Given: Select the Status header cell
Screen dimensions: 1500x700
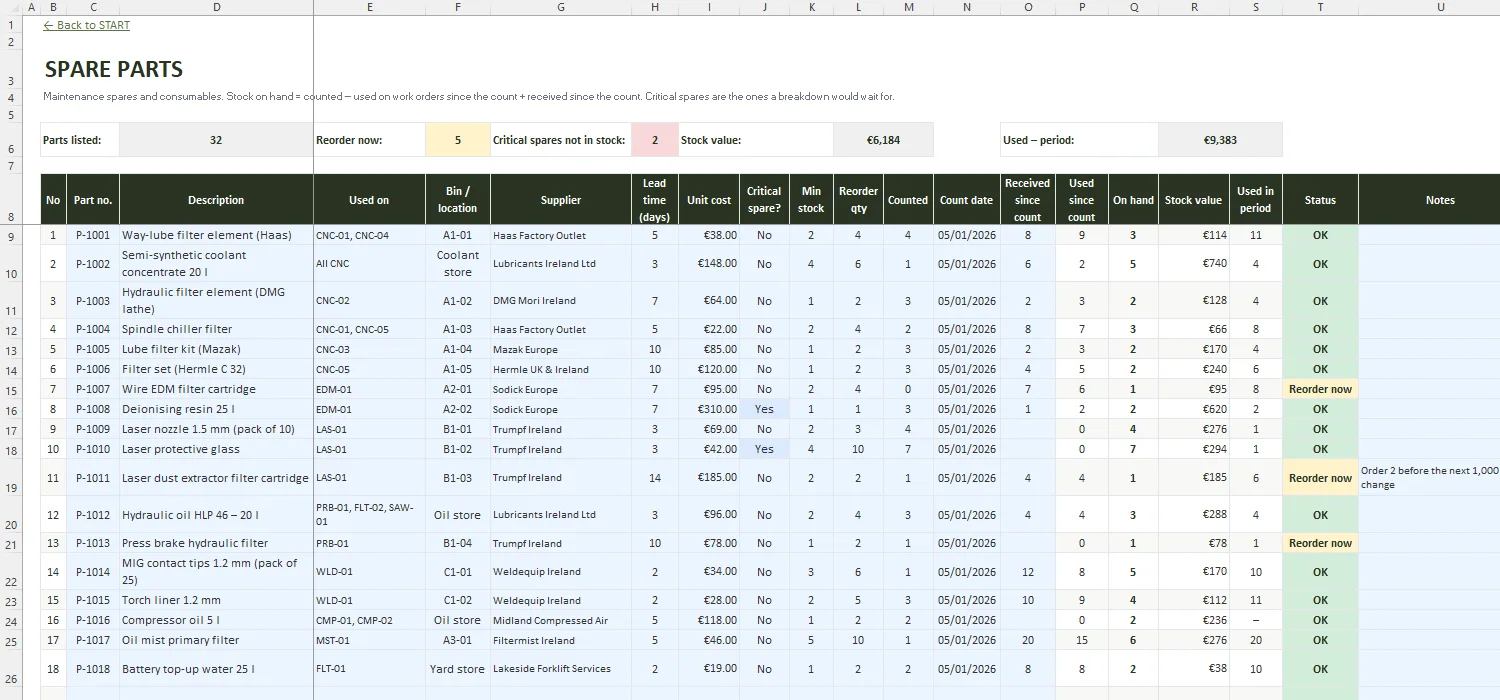Looking at the screenshot, I should point(1320,200).
